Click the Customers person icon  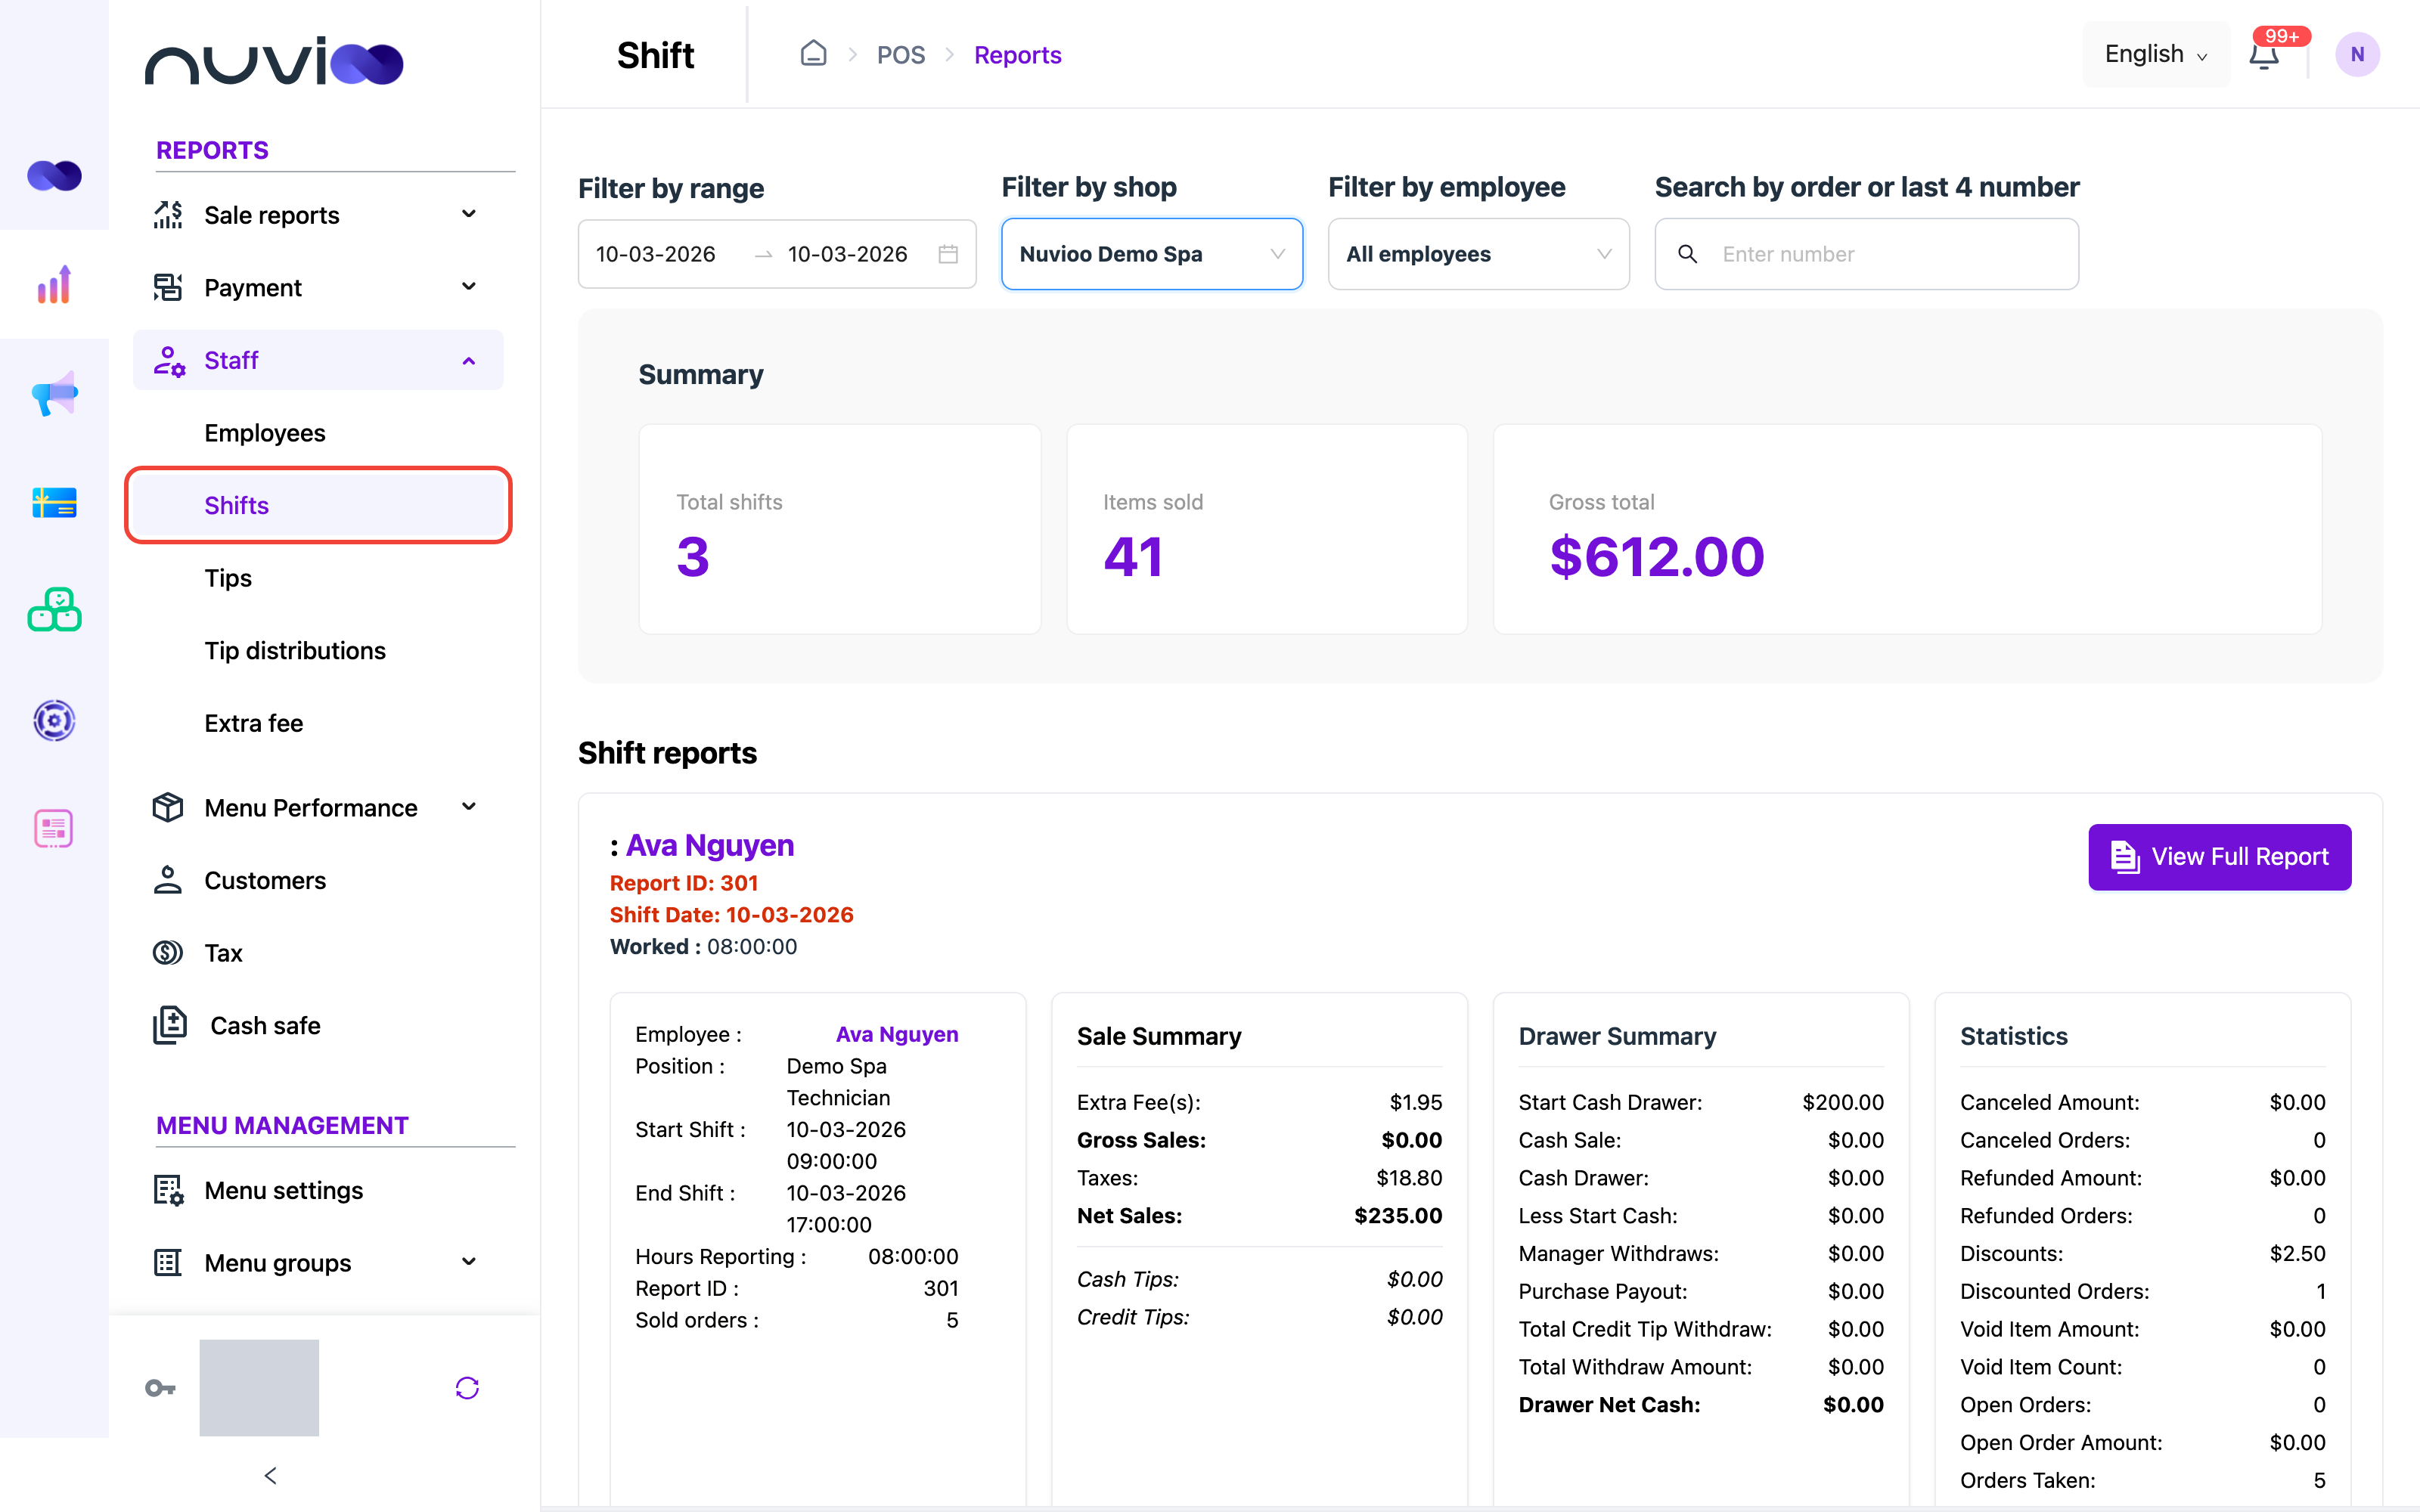pos(168,880)
